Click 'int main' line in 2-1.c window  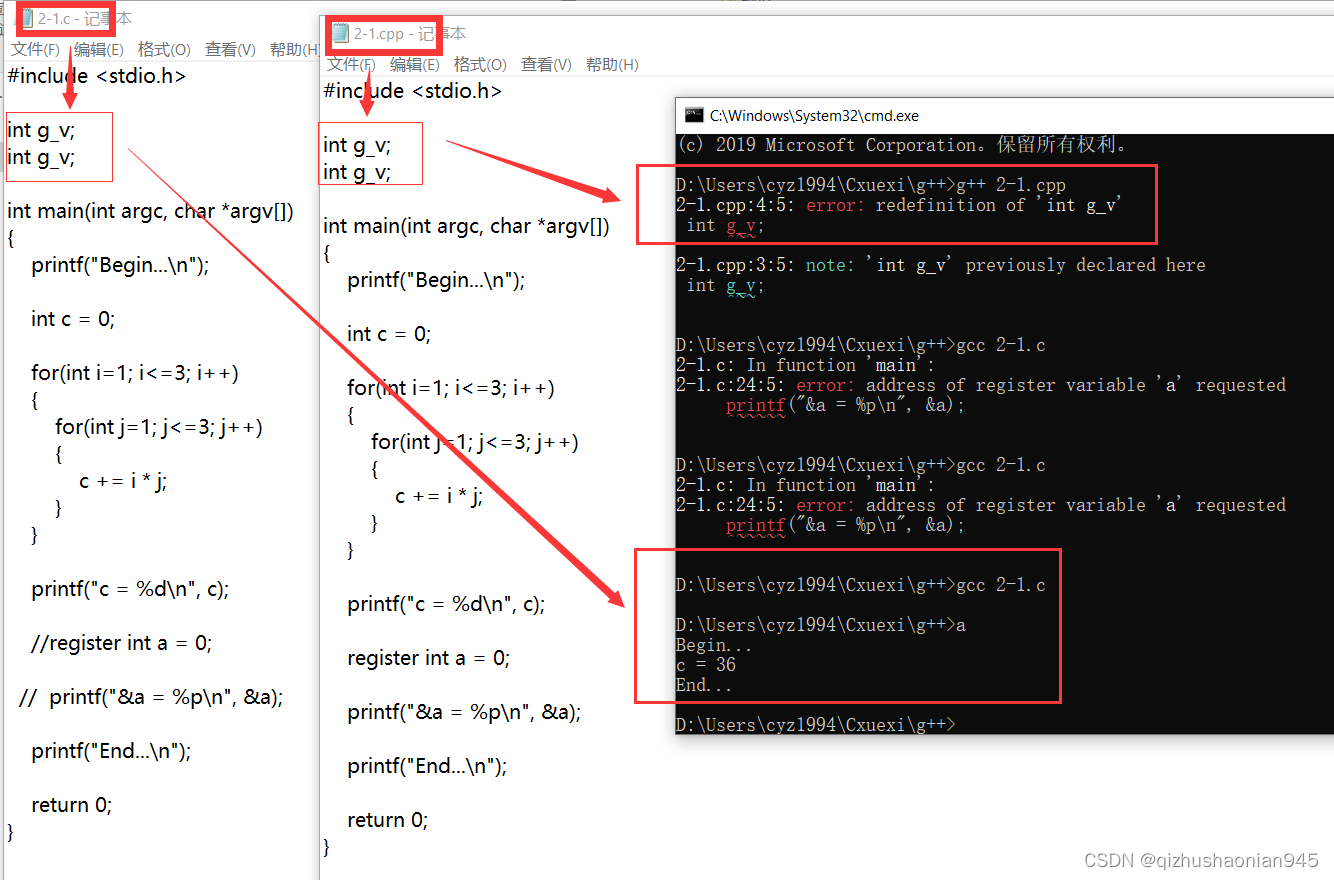tap(150, 211)
